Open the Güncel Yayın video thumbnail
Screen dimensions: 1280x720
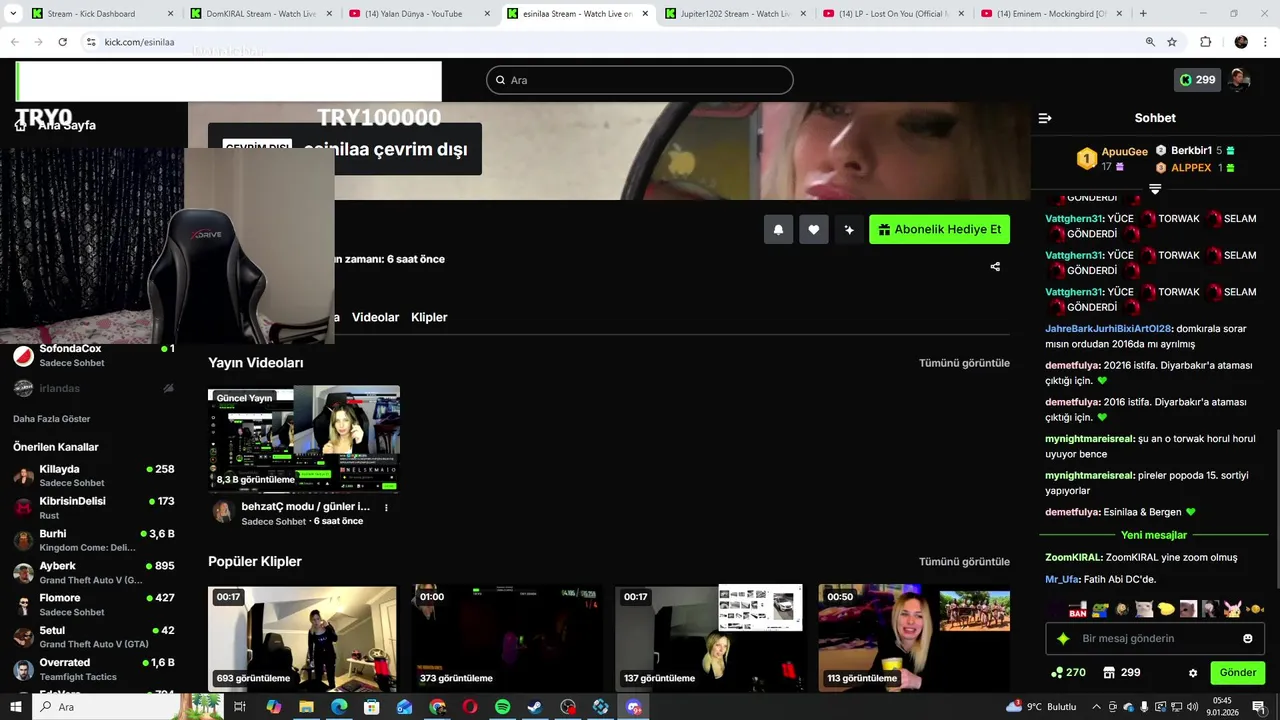point(304,439)
